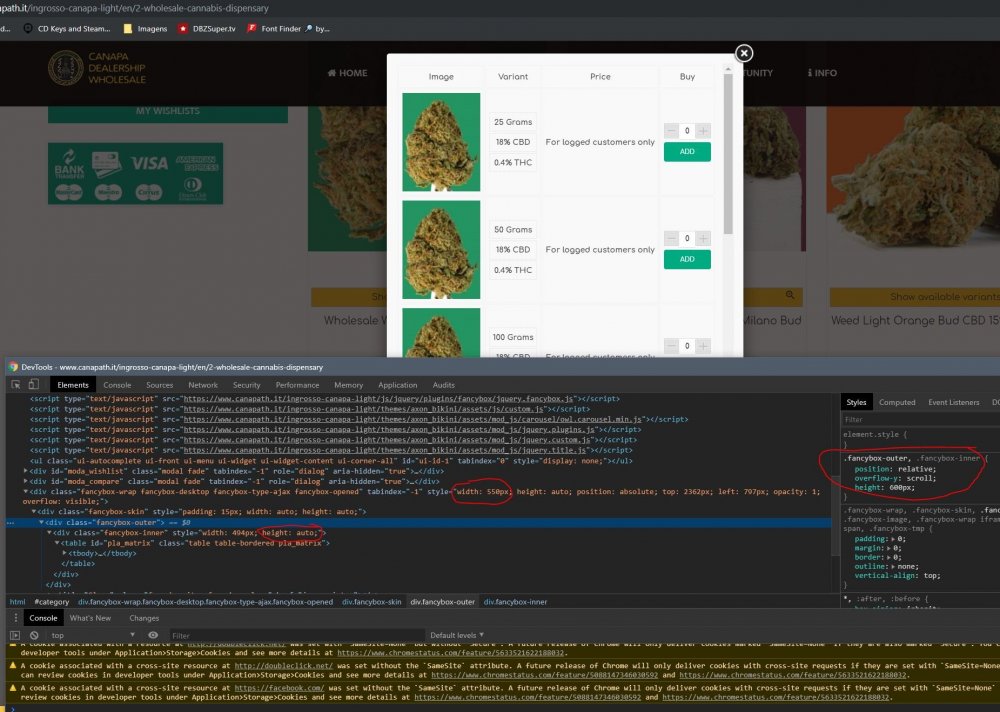Open the Changes drawer tab
1000x712 pixels.
point(144,618)
